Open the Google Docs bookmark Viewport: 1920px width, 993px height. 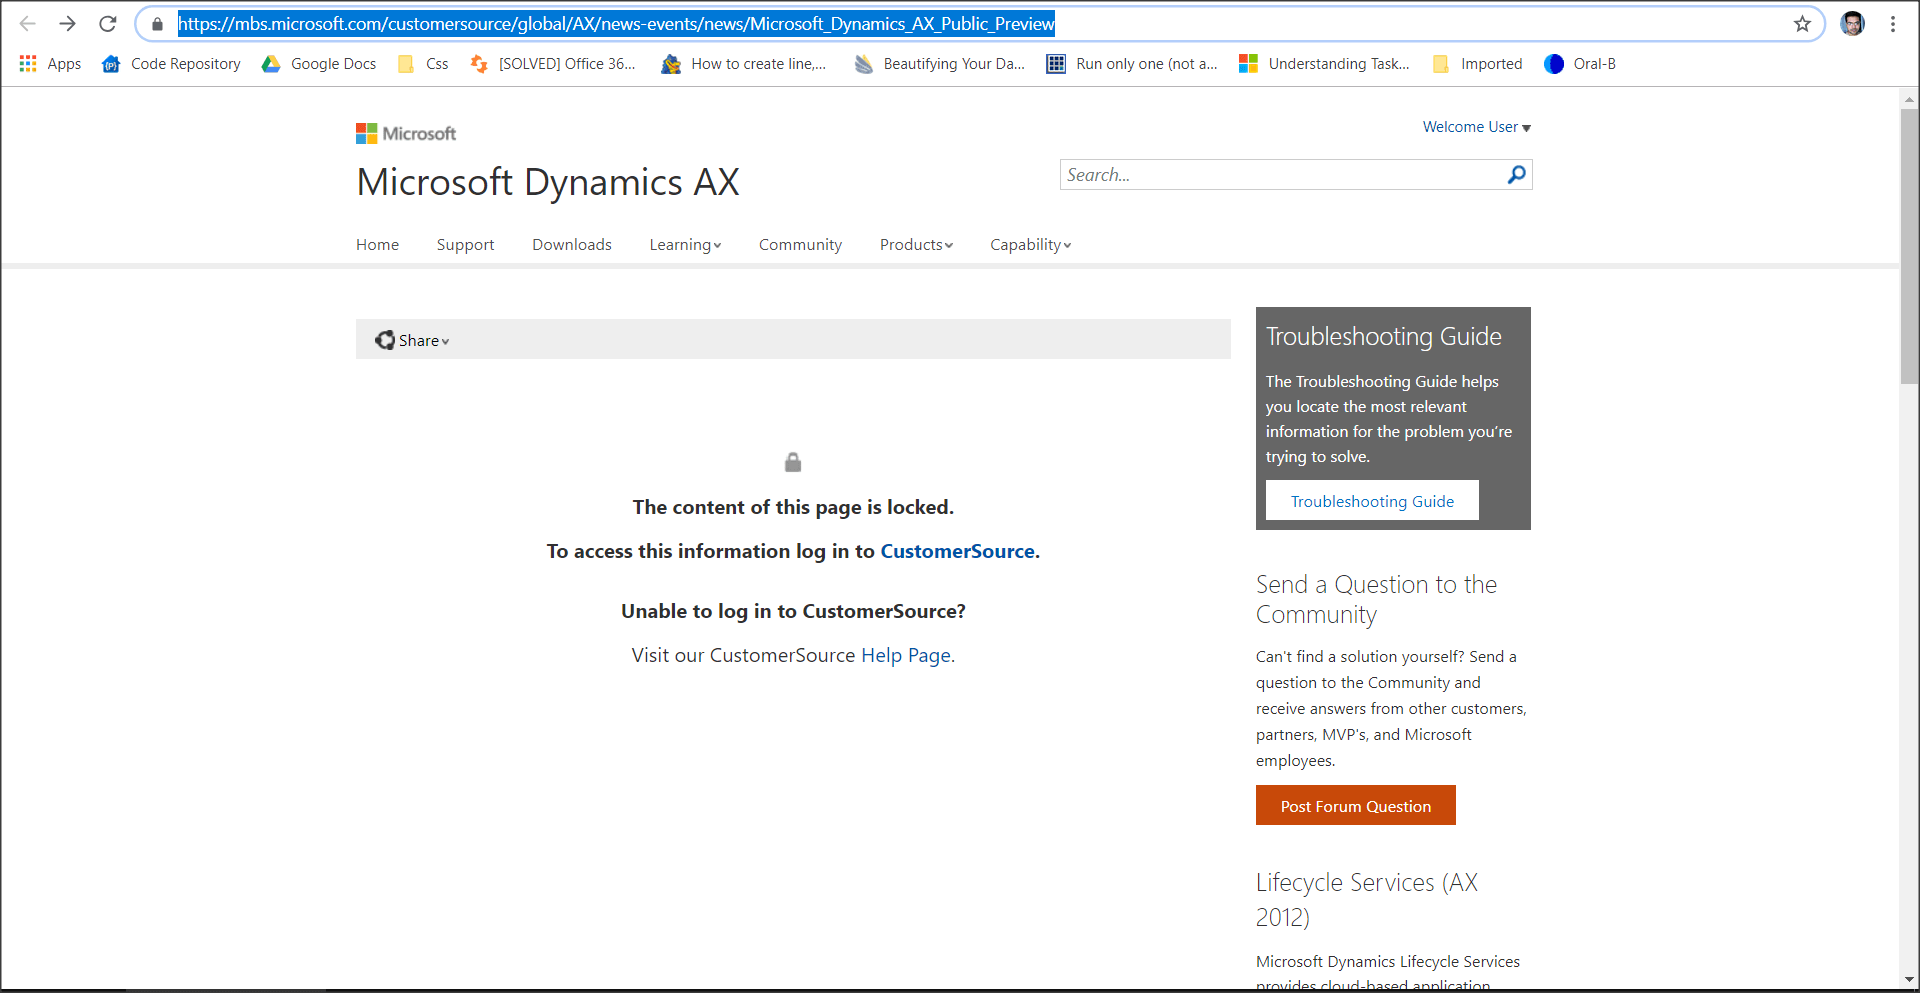pos(332,63)
